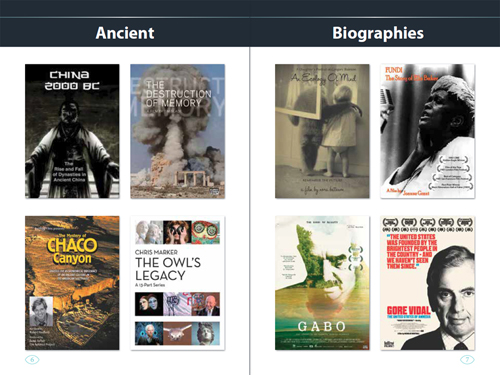Select Fundi: The Story of Ella Baker cover
This screenshot has height=375, width=500.
(x=428, y=131)
